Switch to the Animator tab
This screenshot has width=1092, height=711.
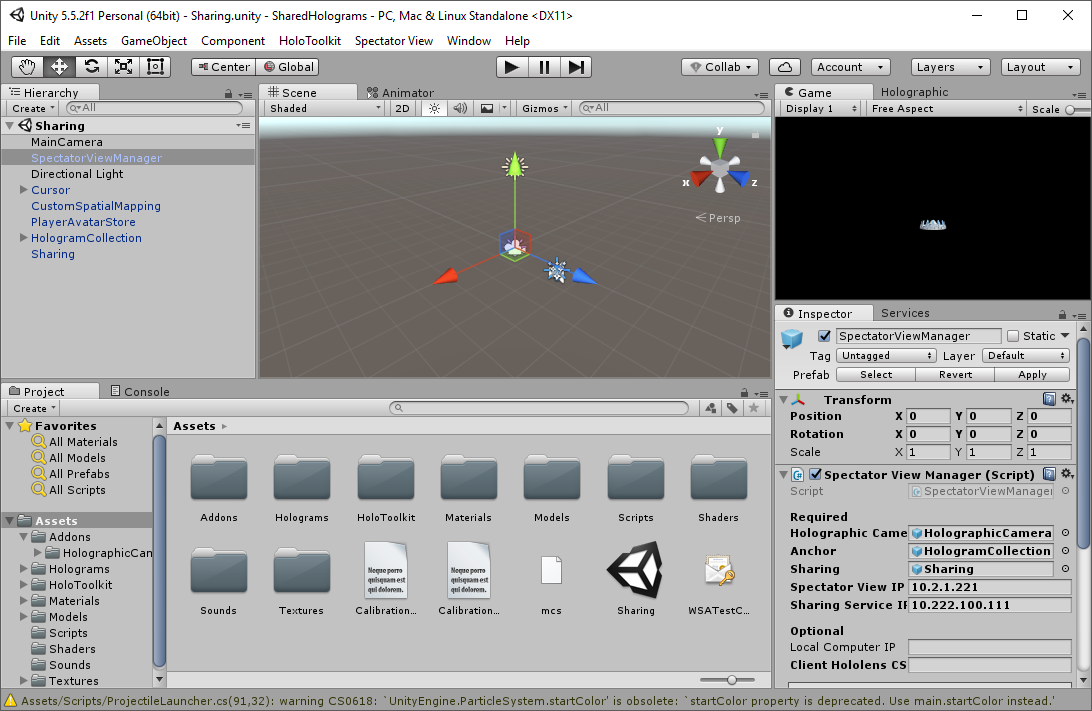(x=400, y=93)
